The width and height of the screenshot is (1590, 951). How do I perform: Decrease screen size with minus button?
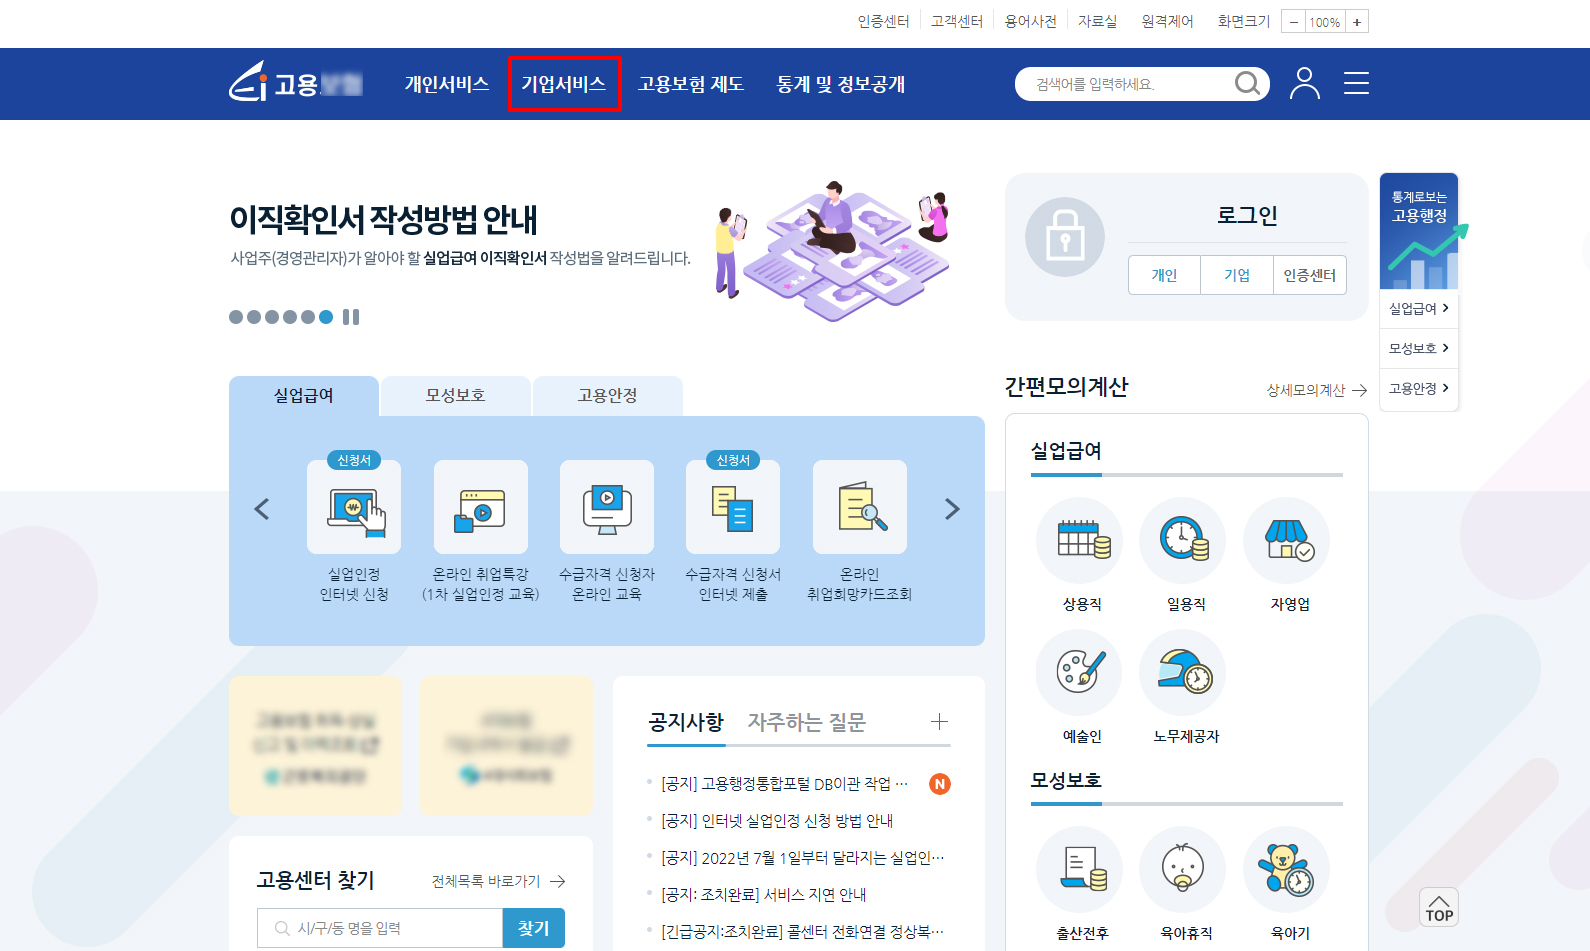1293,22
